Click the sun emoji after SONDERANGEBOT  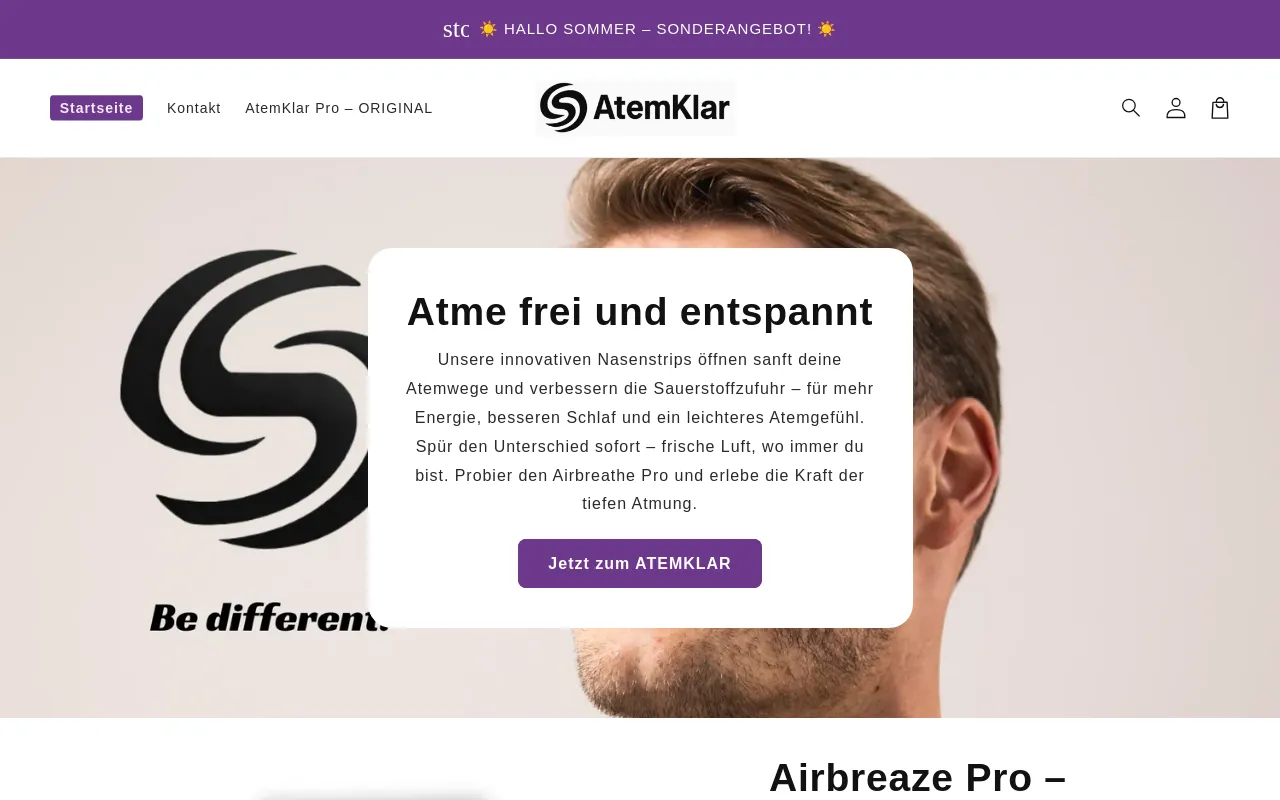pos(826,29)
